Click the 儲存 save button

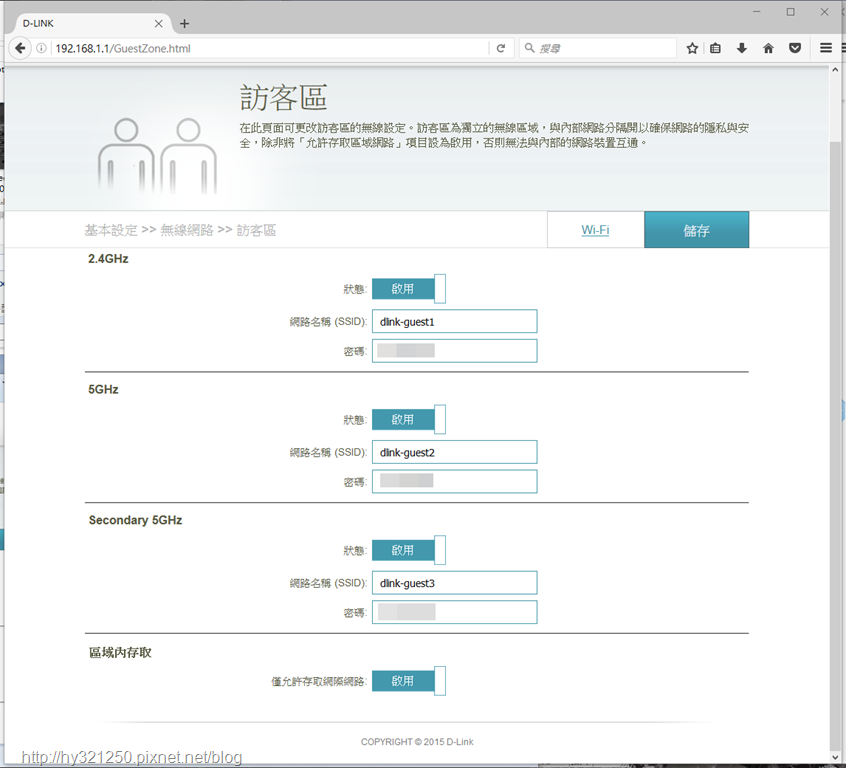tap(697, 230)
